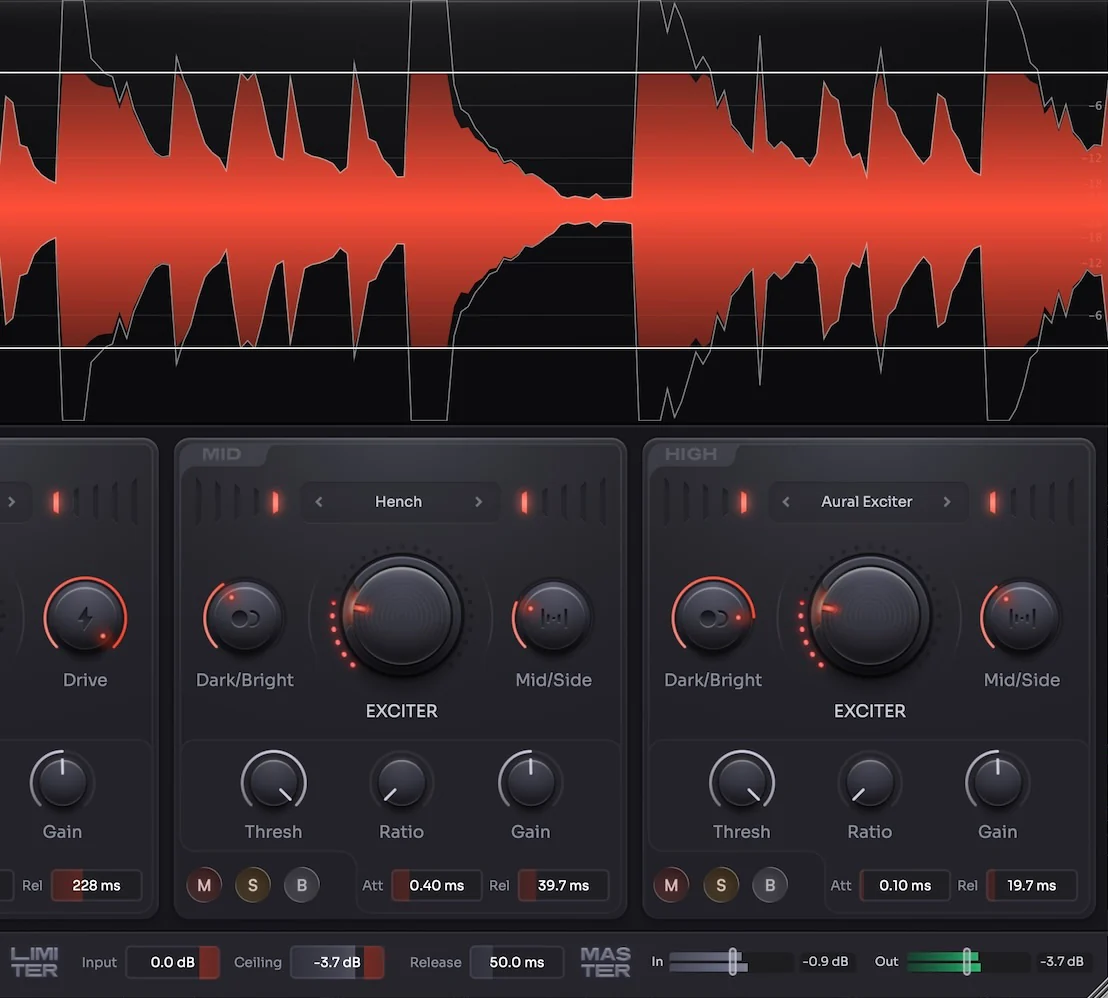Click the MASTER section emblem

[x=604, y=962]
